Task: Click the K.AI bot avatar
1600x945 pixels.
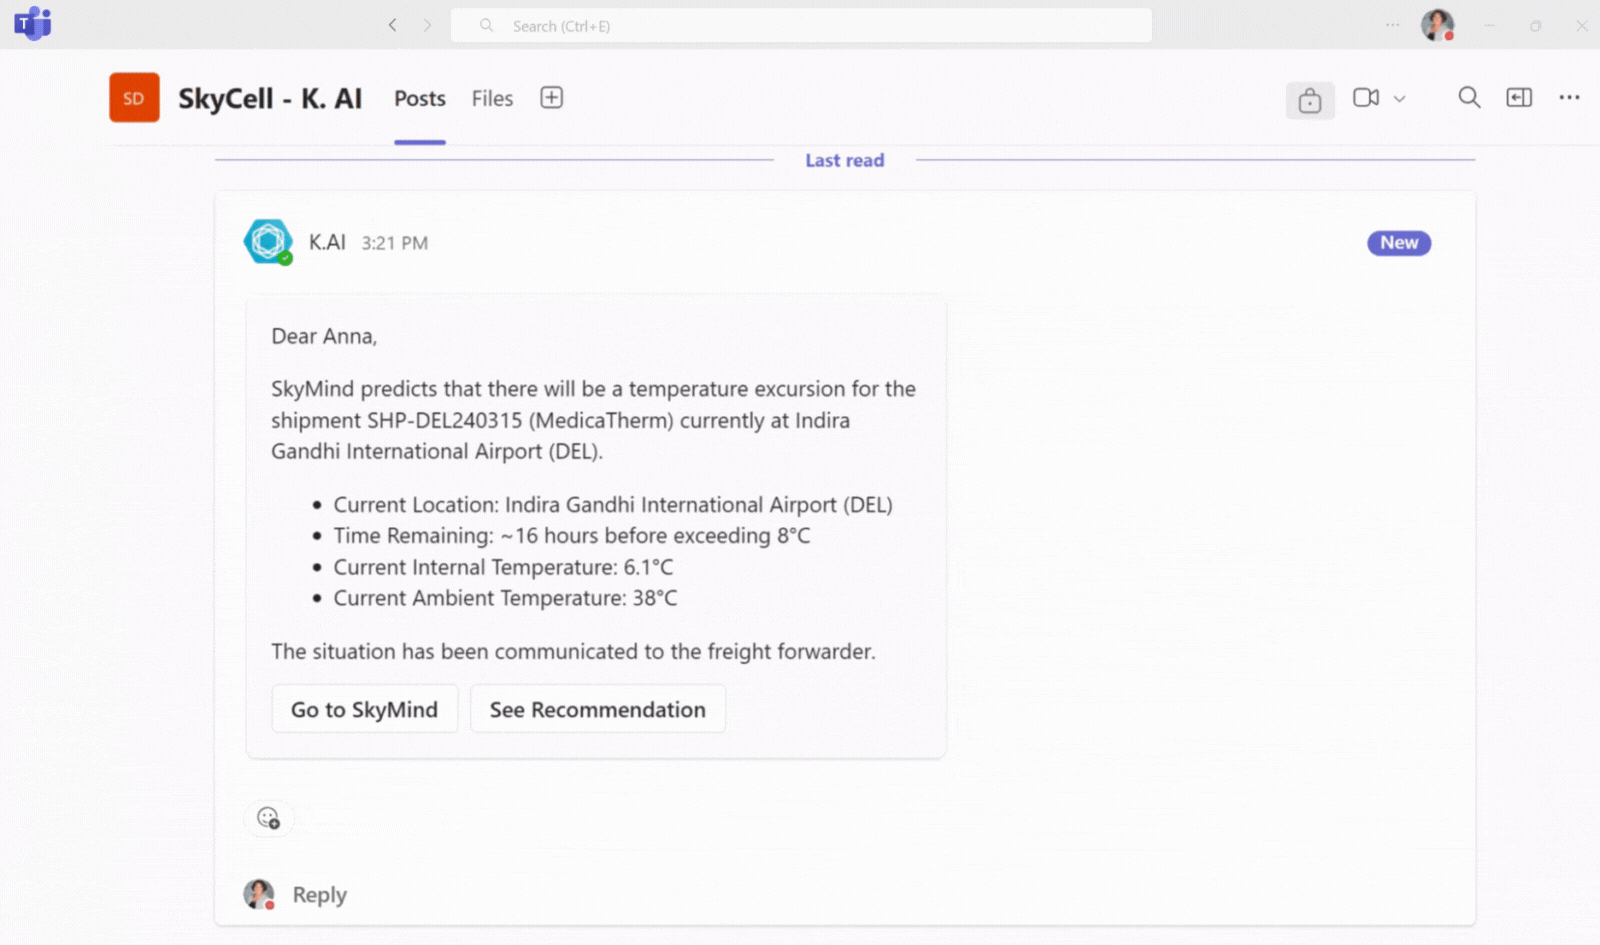Action: (x=268, y=241)
